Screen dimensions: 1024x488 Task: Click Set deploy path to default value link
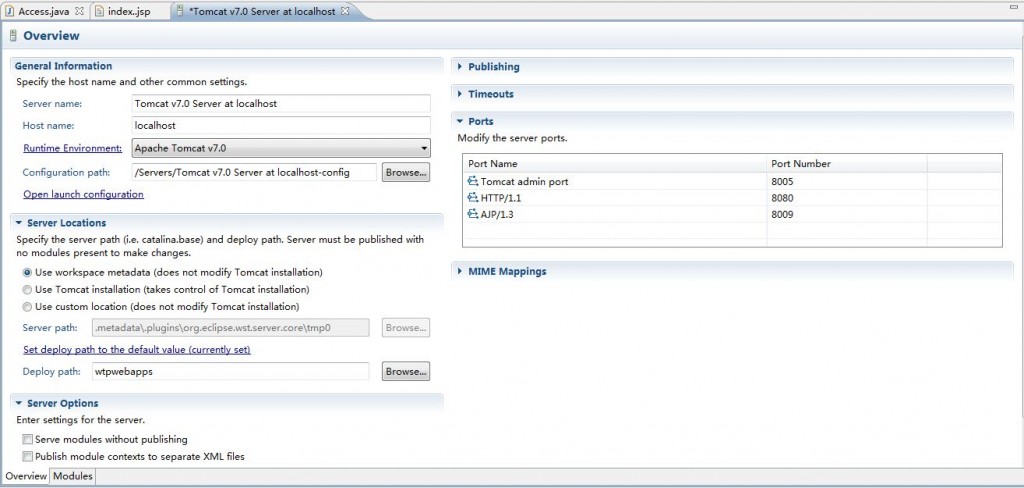[x=137, y=350]
